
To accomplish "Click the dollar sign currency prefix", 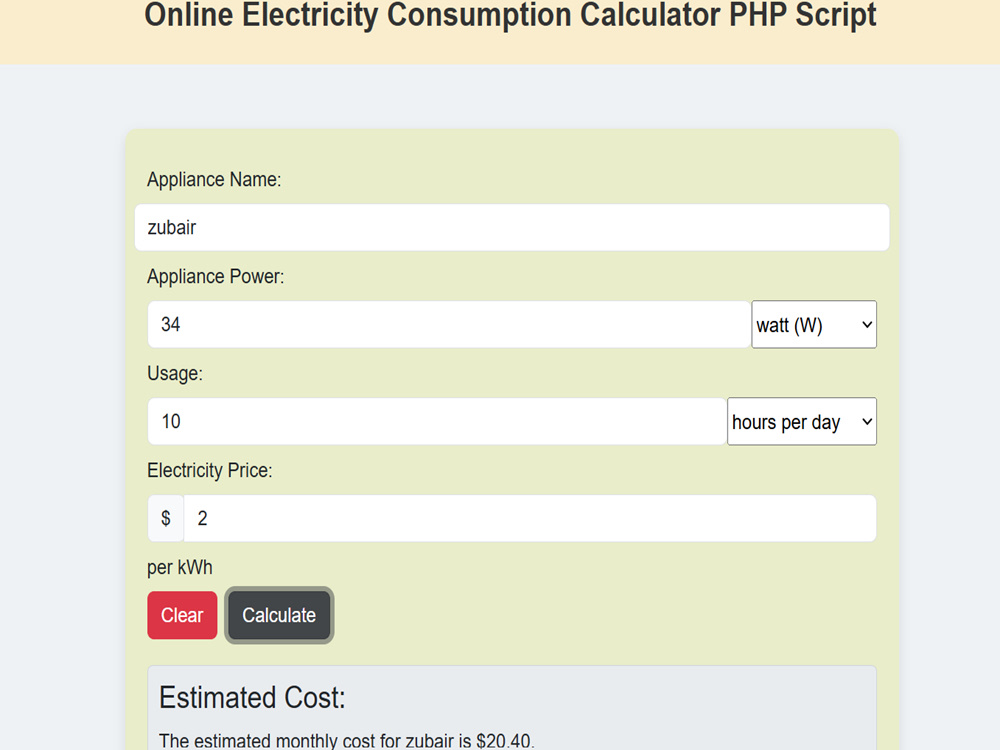I will click(166, 518).
